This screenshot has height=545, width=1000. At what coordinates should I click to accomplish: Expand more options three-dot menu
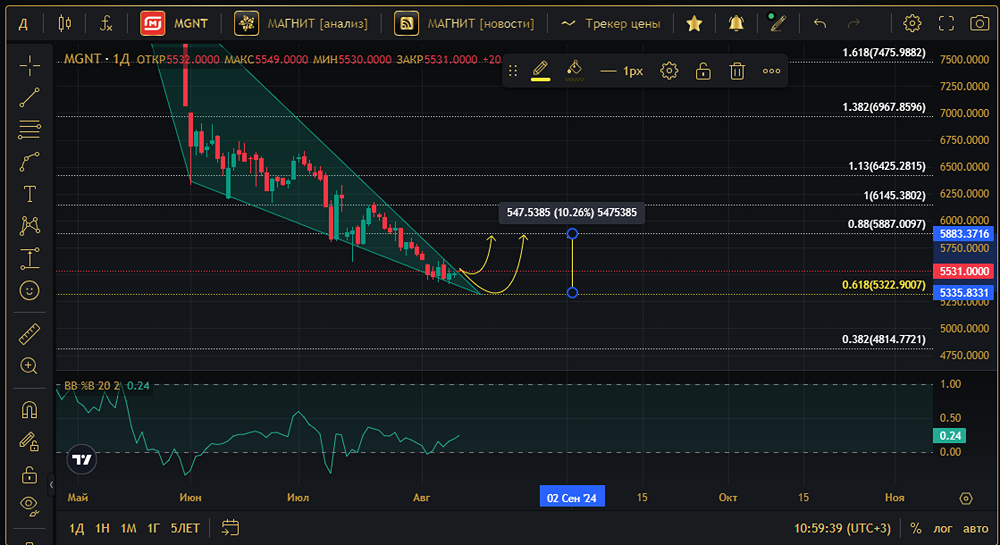(x=771, y=71)
